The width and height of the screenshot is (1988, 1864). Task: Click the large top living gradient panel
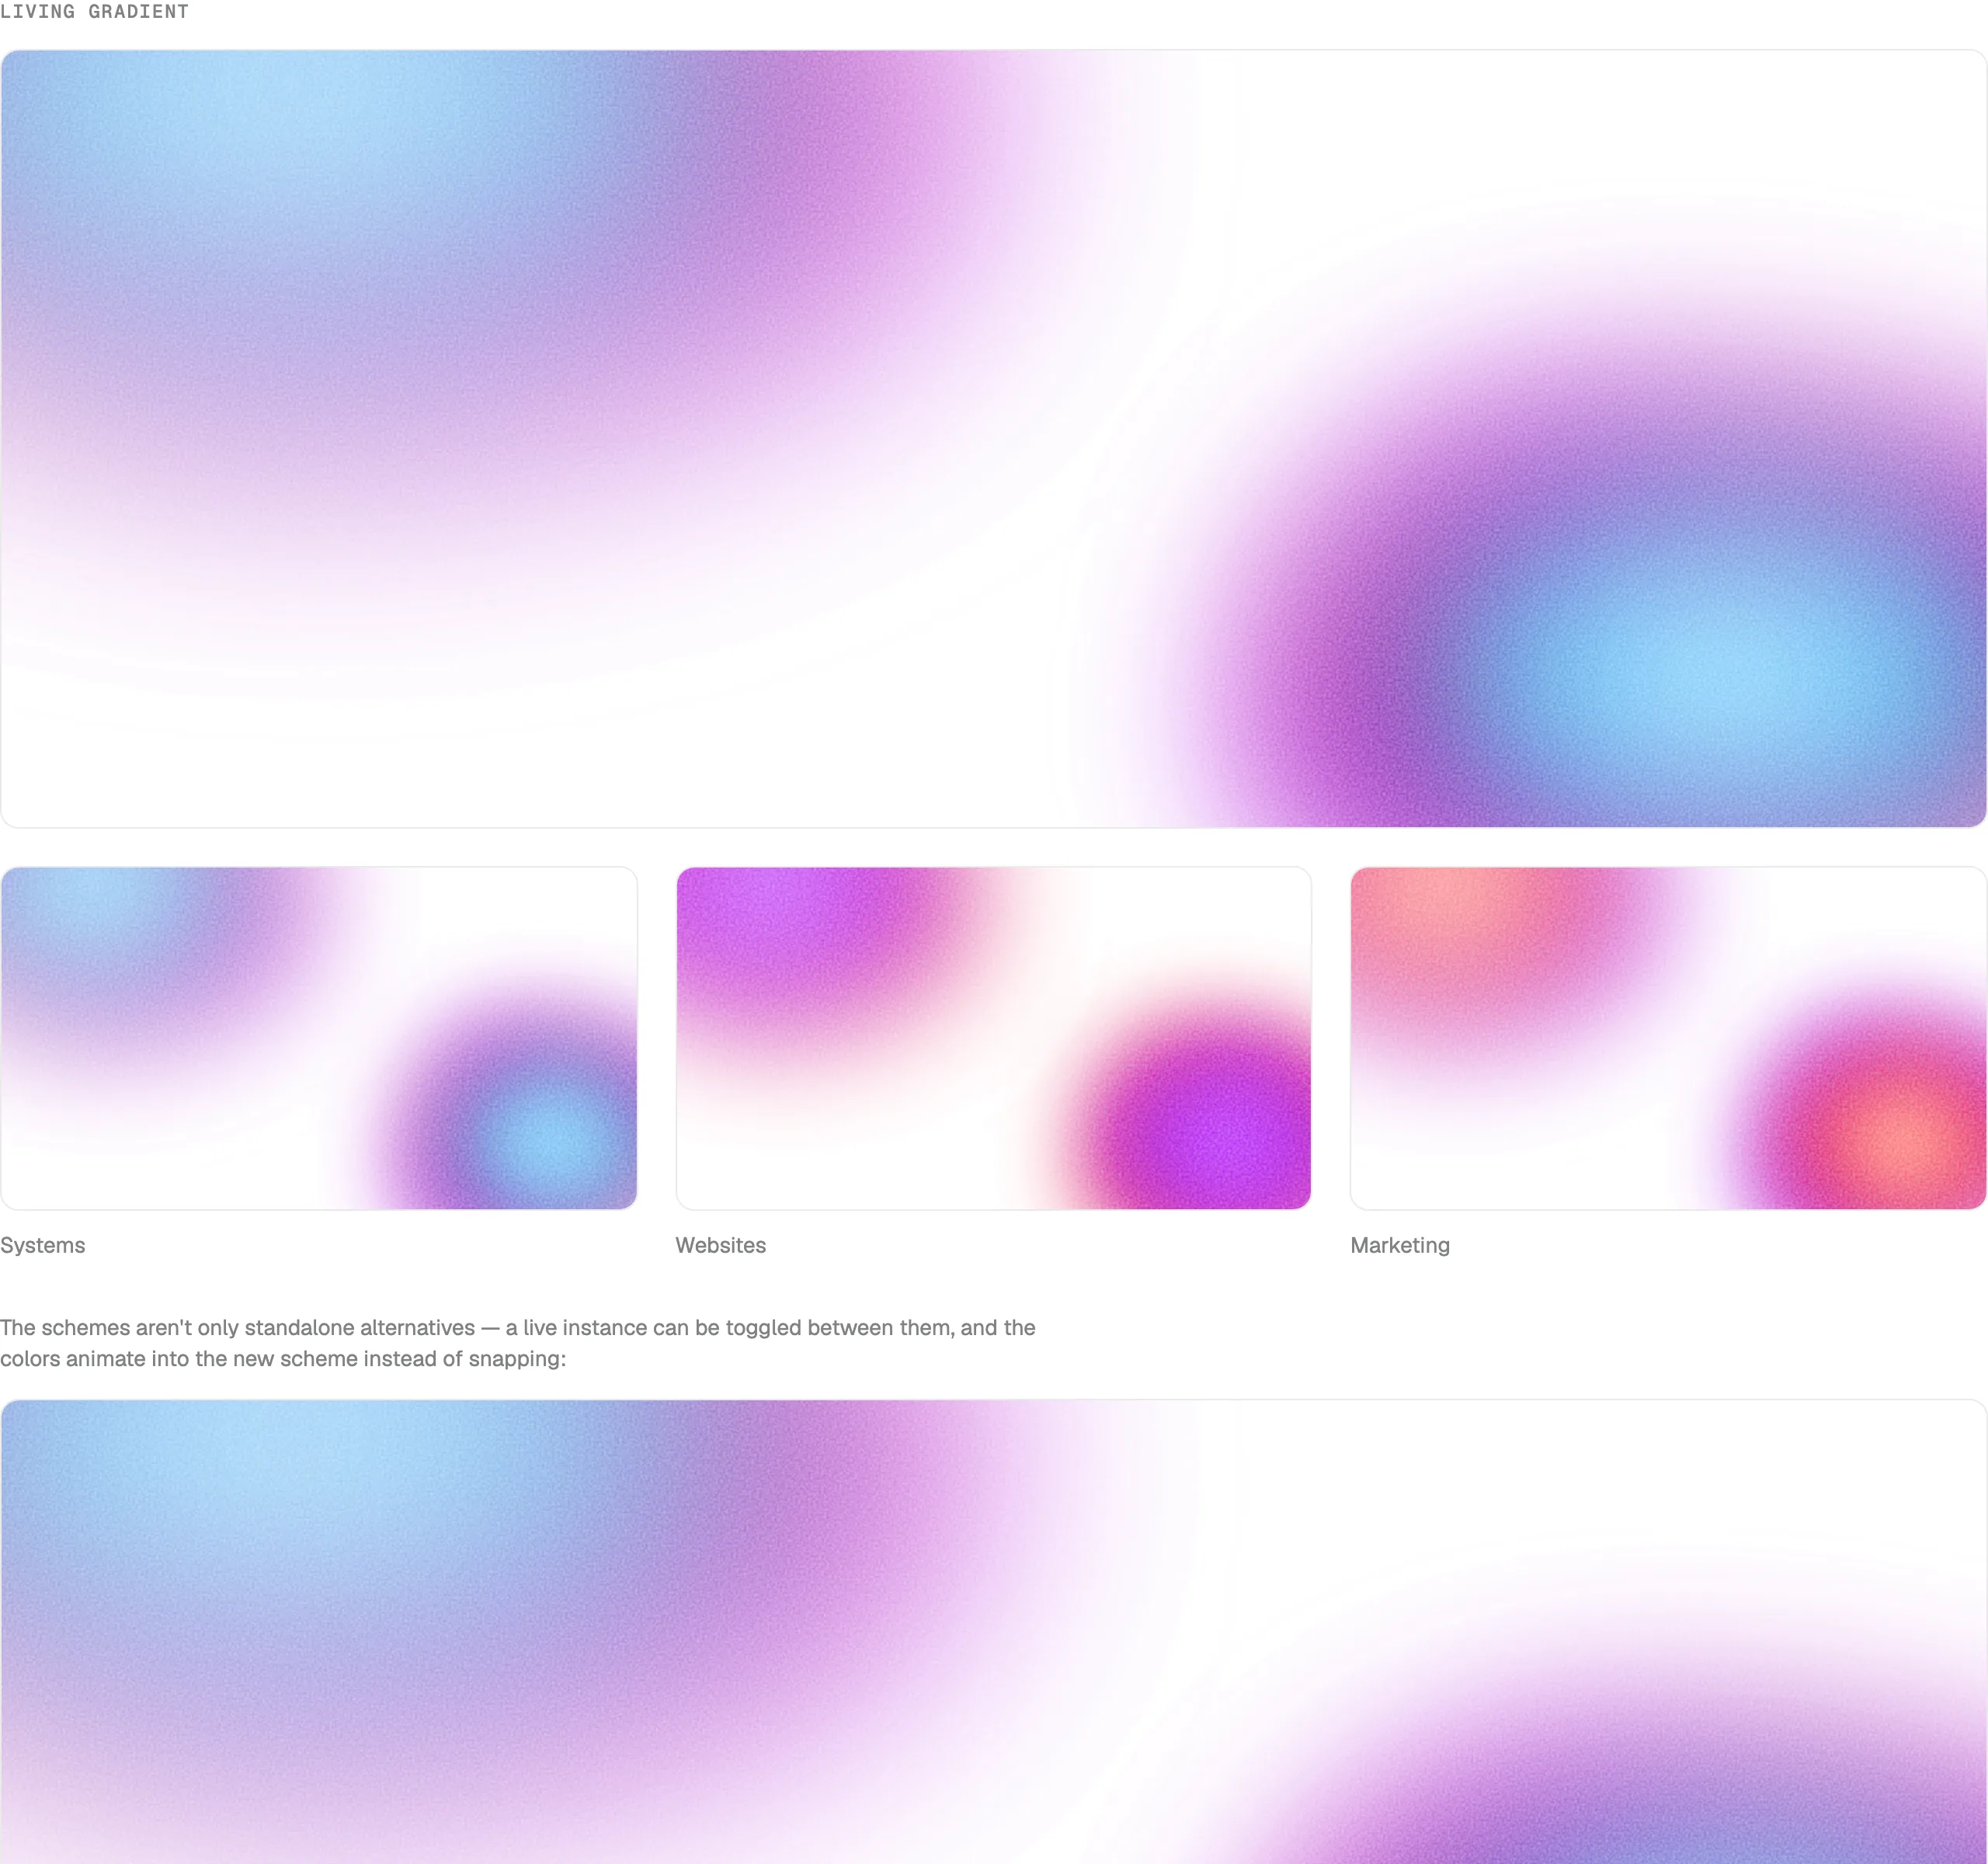[x=994, y=439]
